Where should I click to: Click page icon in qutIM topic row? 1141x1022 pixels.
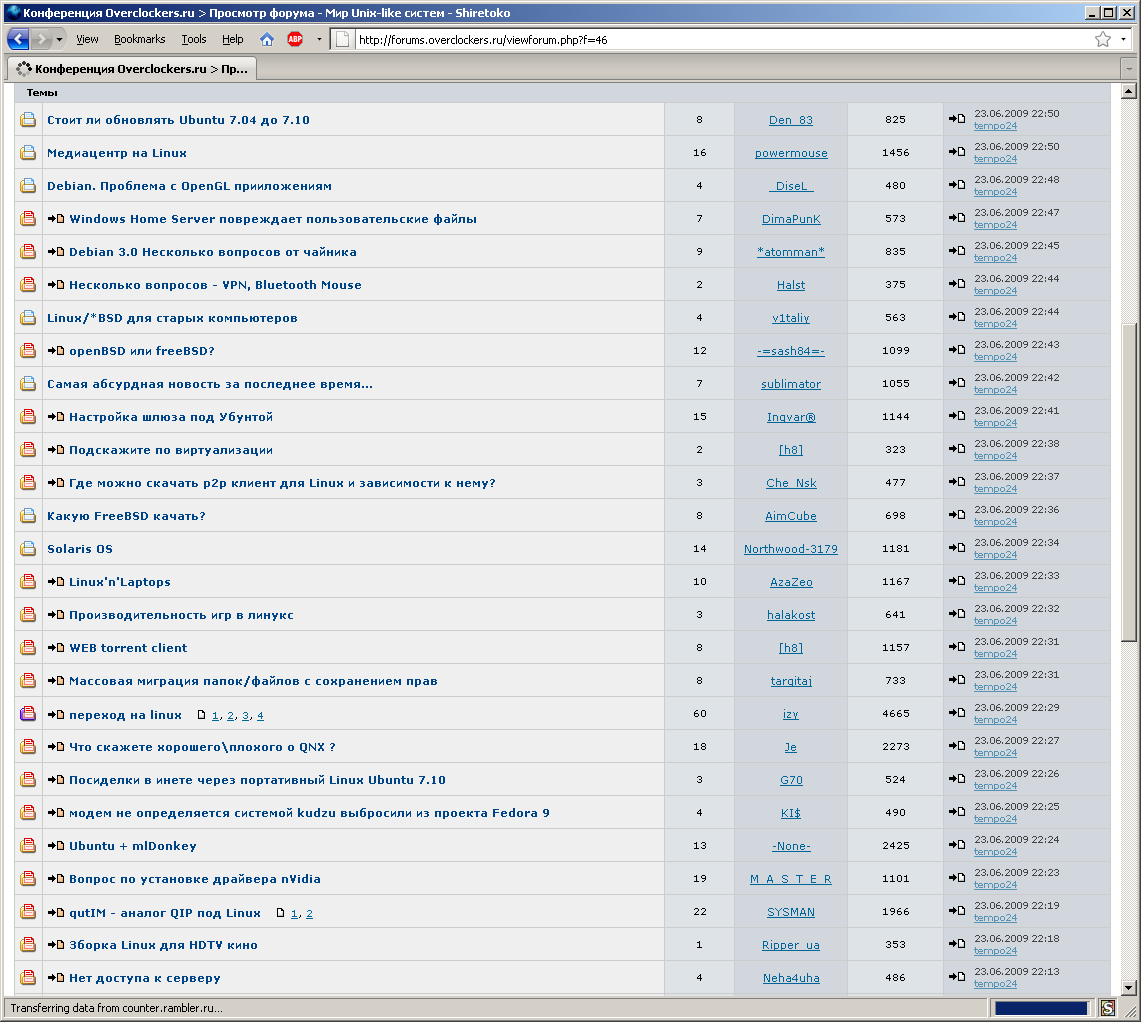(x=280, y=913)
